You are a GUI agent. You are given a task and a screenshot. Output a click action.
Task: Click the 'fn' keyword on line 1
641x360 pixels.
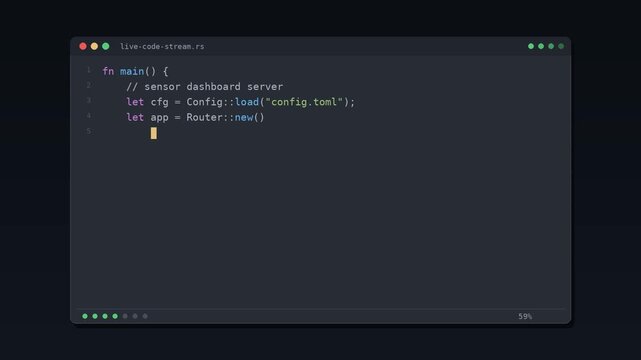108,71
